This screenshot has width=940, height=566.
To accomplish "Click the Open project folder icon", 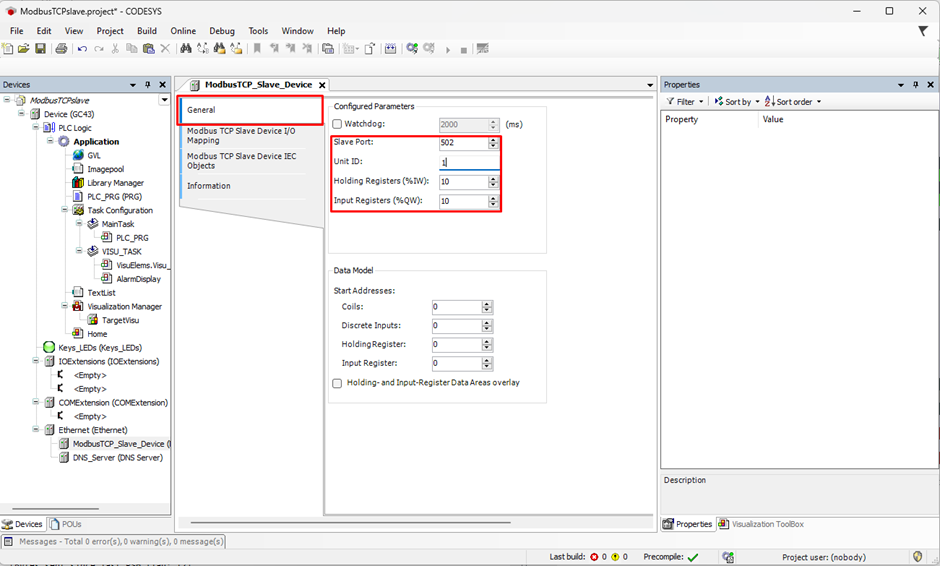I will pyautogui.click(x=23, y=49).
